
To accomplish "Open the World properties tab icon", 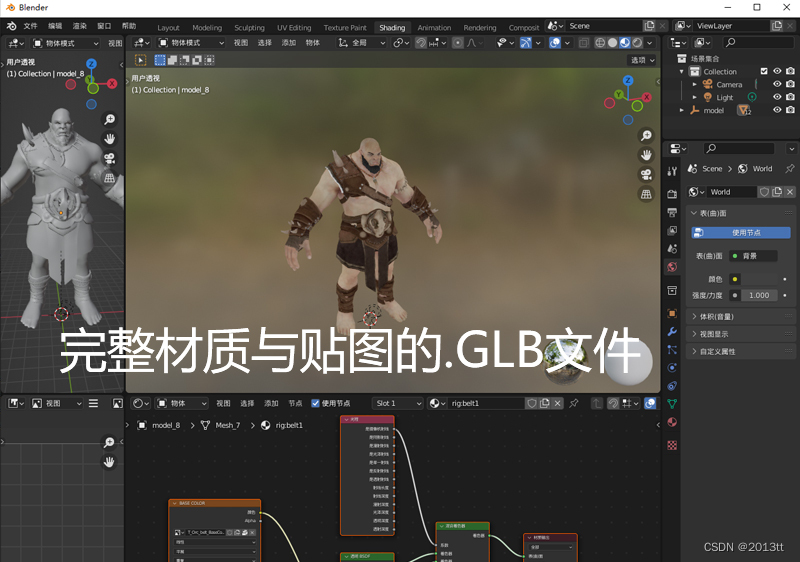I will [x=672, y=267].
